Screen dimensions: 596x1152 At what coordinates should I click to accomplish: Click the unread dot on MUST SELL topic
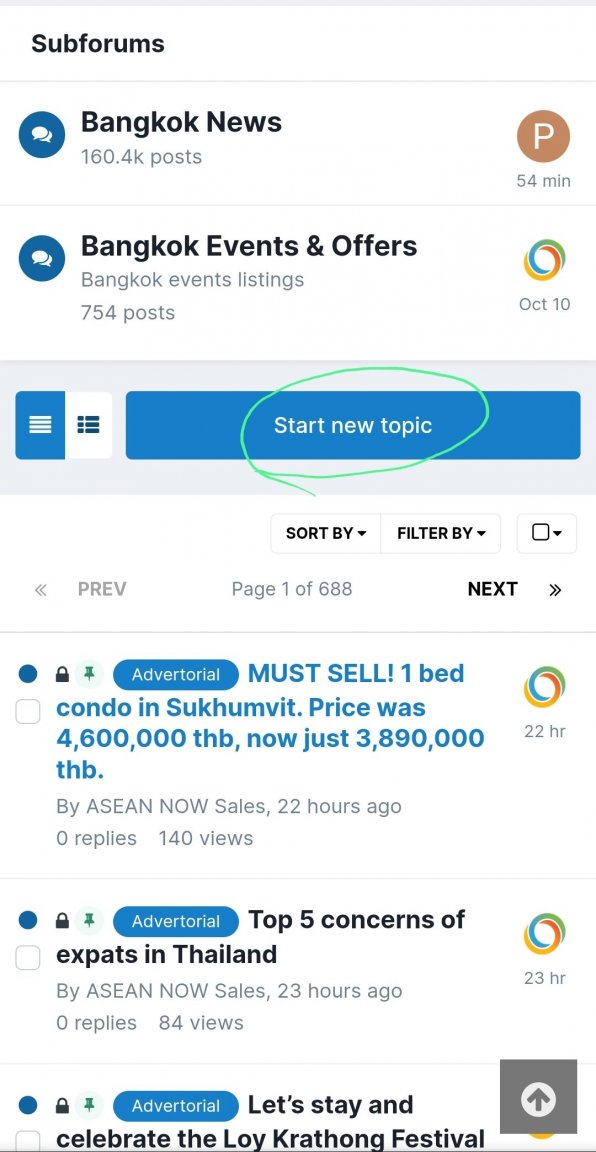(28, 674)
